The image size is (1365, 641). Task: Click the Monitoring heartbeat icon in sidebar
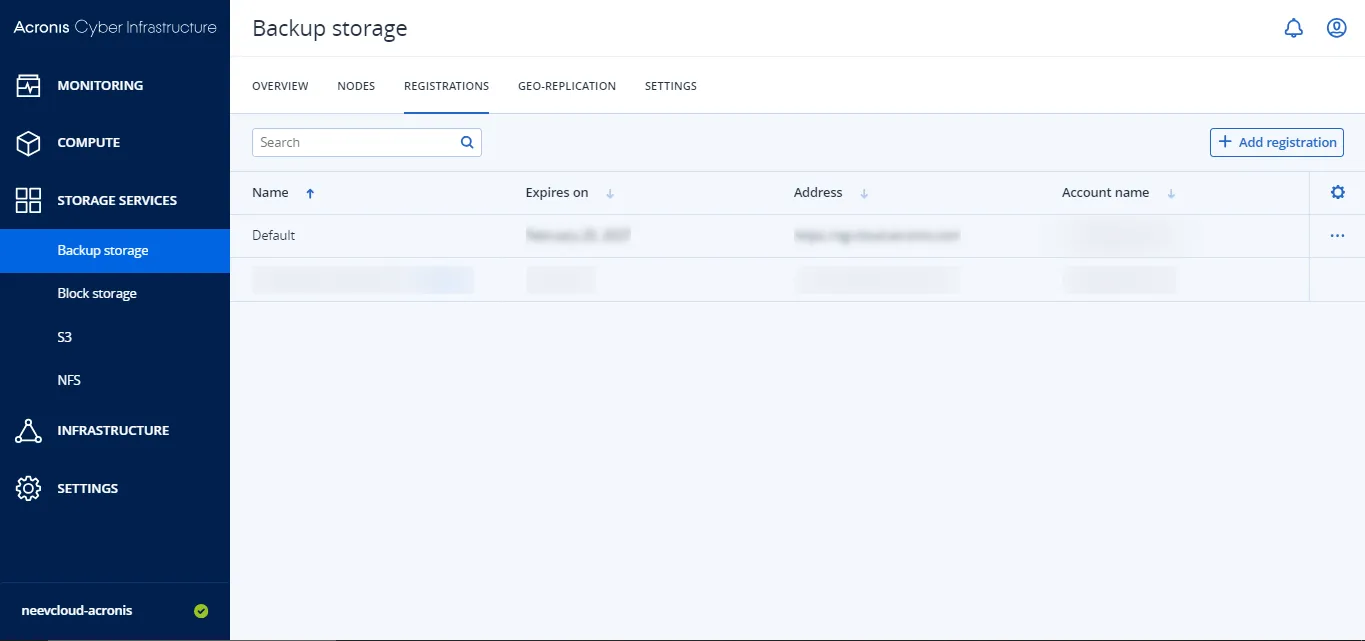coord(28,86)
